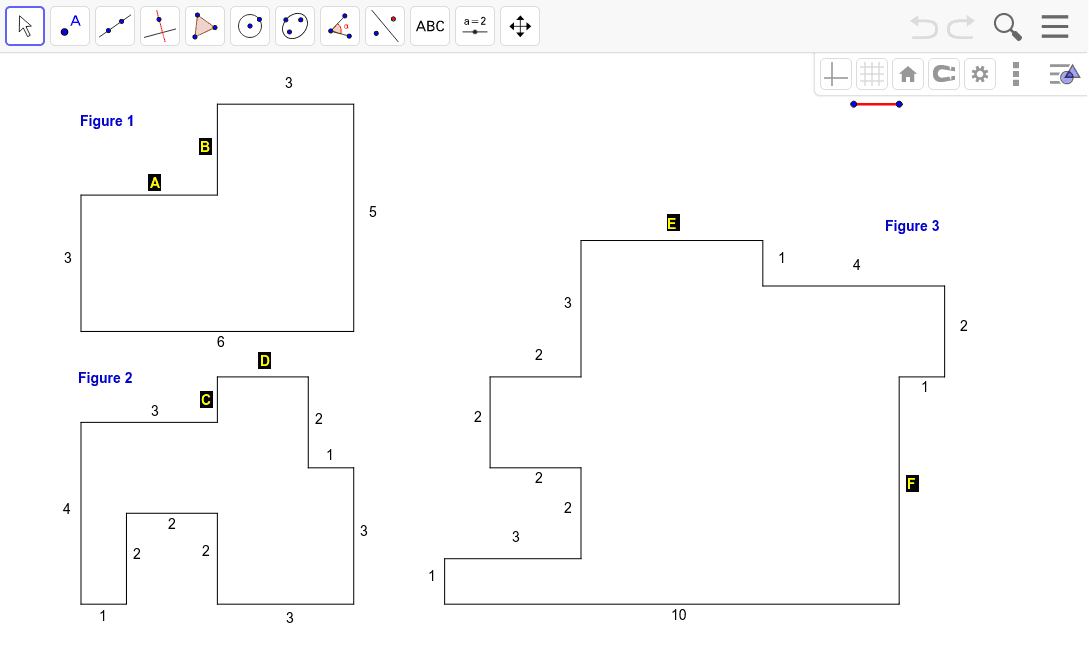Toggle the style bar views button
The width and height of the screenshot is (1089, 670).
coord(1064,74)
